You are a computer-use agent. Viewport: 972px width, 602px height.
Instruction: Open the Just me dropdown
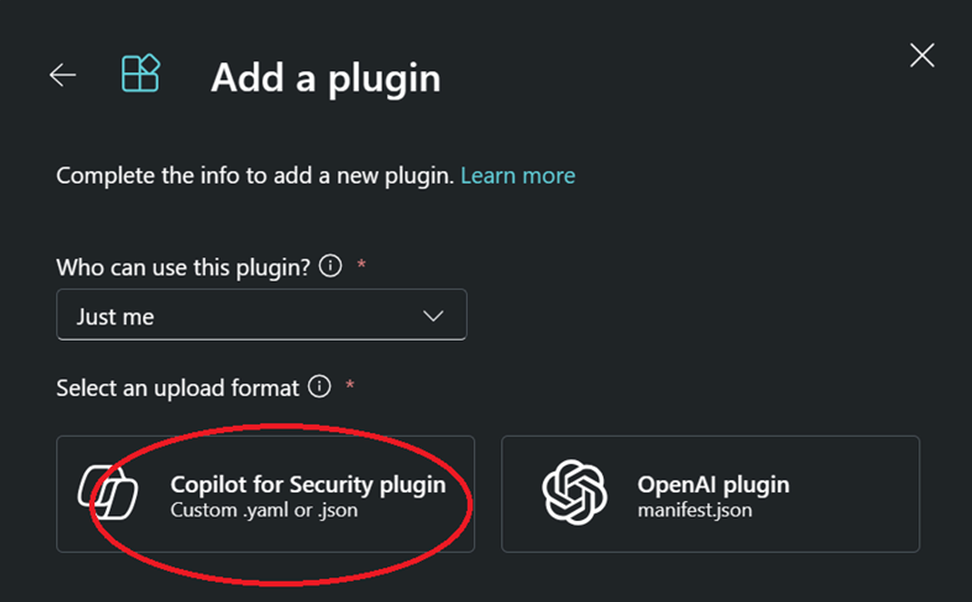262,314
